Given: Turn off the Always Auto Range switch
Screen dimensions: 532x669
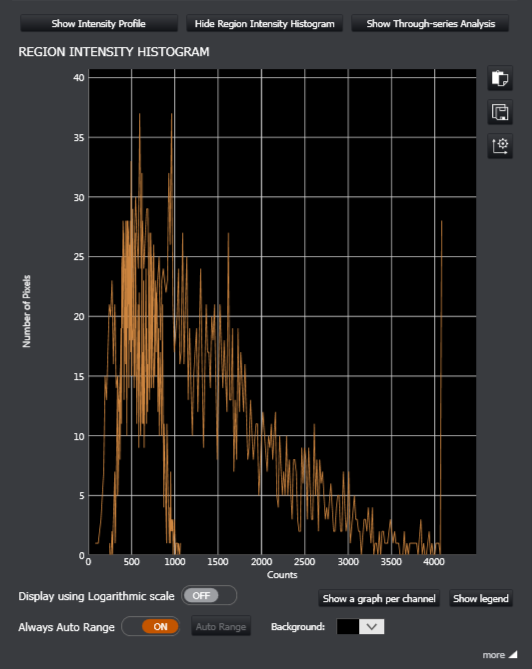Looking at the screenshot, I should [151, 626].
